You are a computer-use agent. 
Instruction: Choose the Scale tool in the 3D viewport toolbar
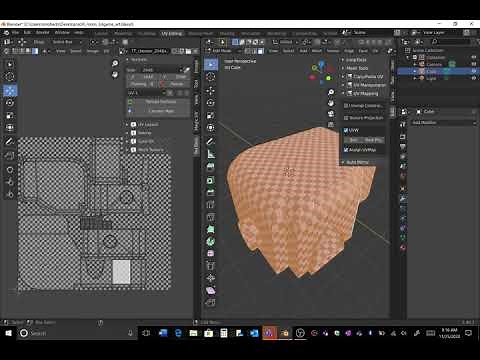tap(211, 115)
